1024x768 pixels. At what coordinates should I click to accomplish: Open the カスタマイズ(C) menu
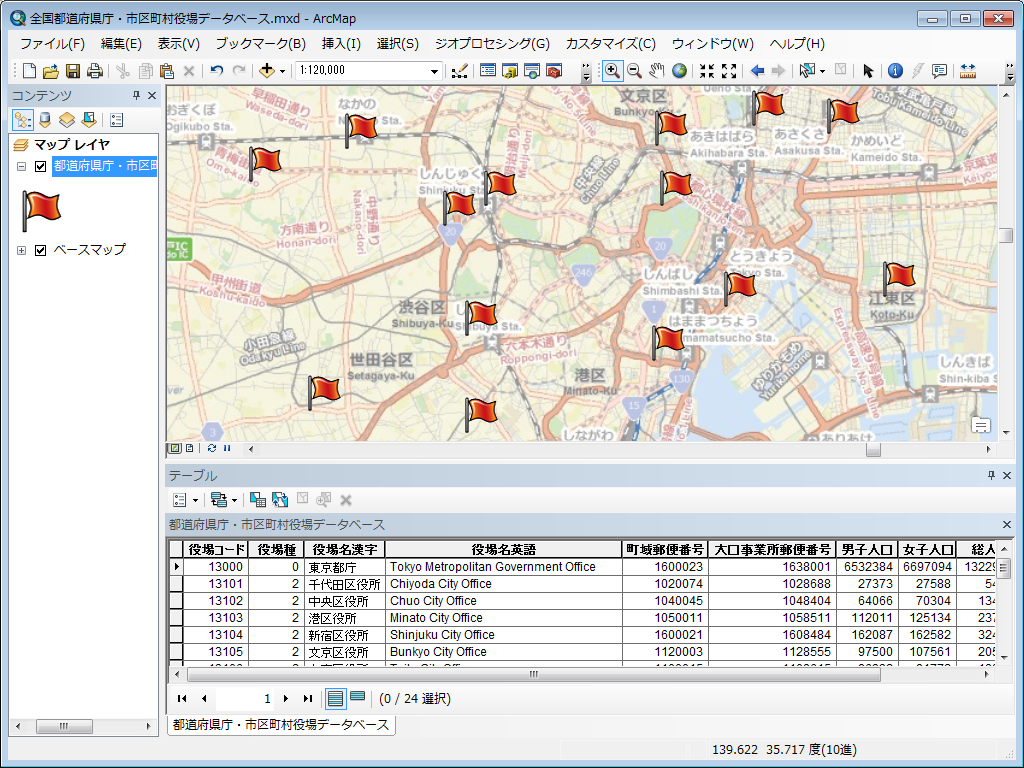[x=611, y=44]
